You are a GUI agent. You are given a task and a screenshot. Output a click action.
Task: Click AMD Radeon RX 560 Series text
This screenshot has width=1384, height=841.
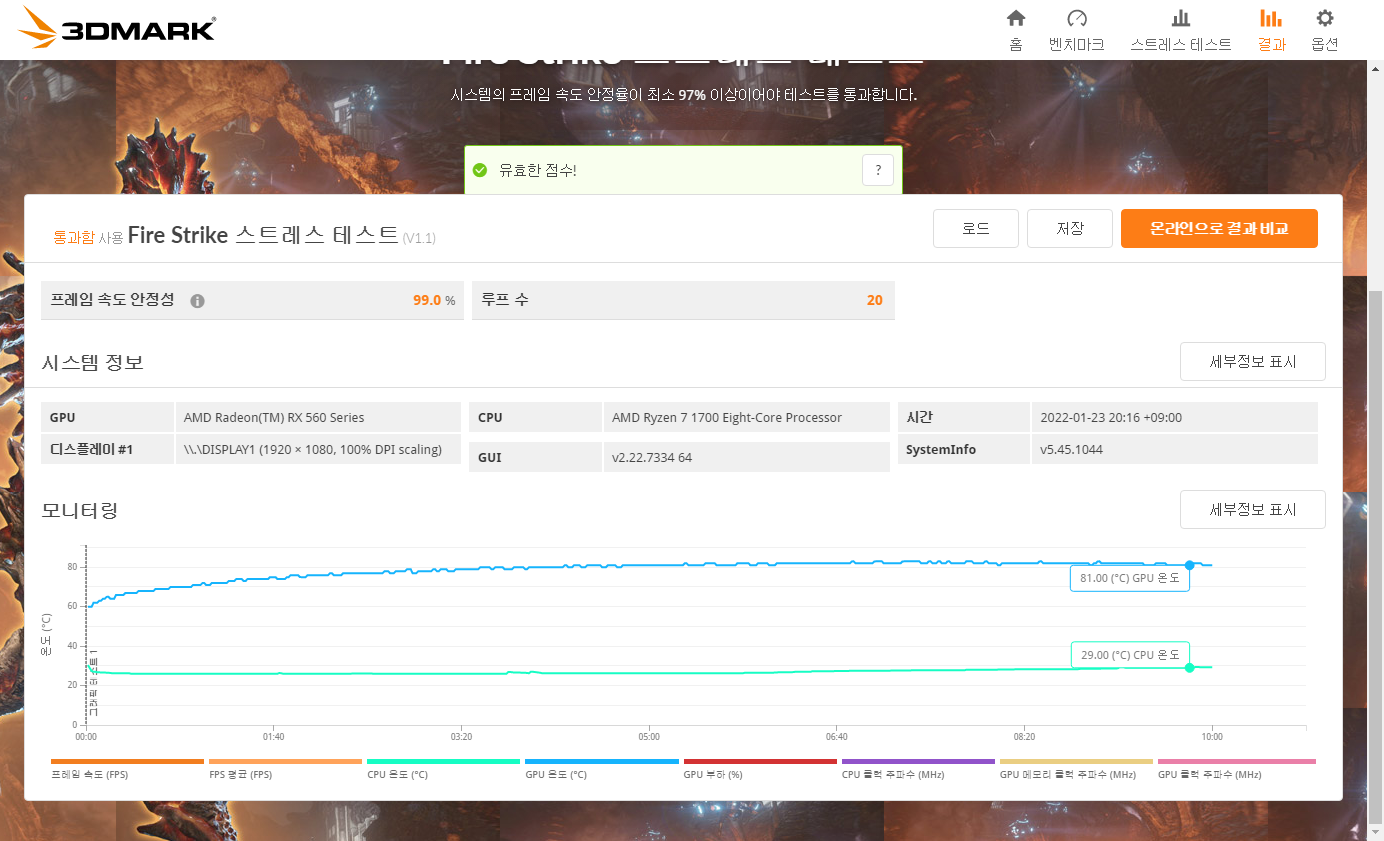pos(274,417)
